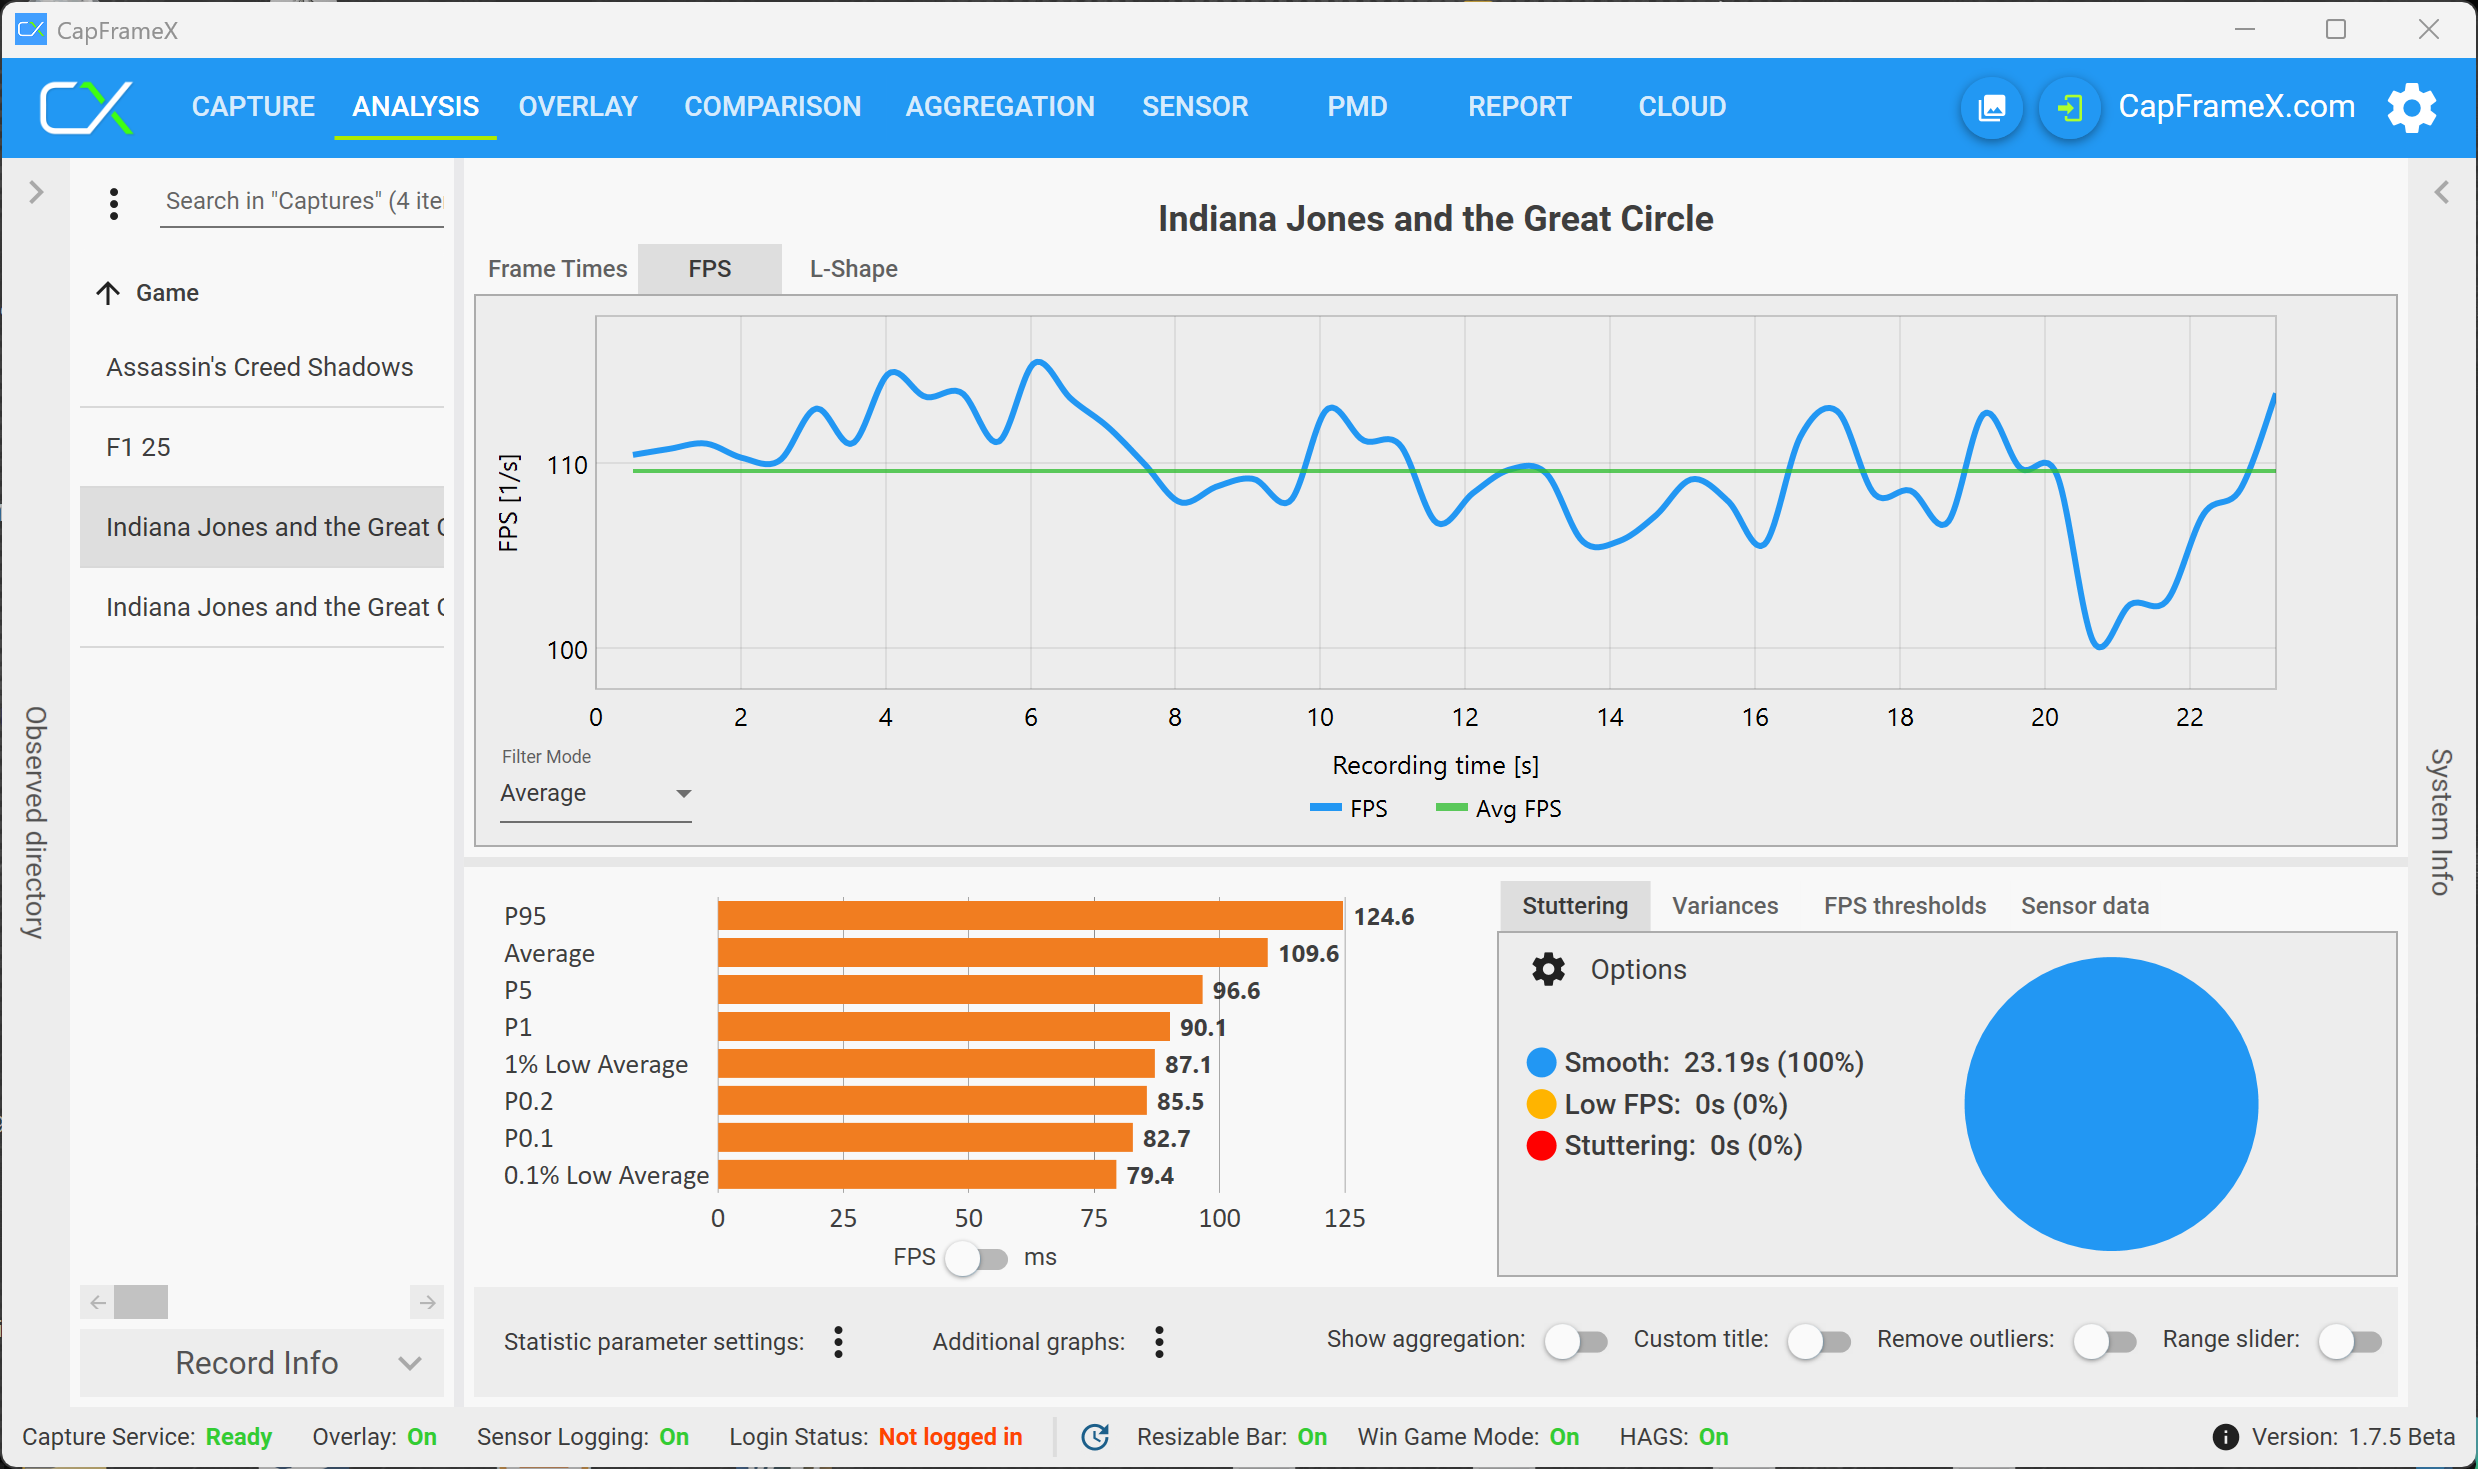Viewport: 2478px width, 1469px height.
Task: Toggle the Show aggregation switch
Action: 1575,1341
